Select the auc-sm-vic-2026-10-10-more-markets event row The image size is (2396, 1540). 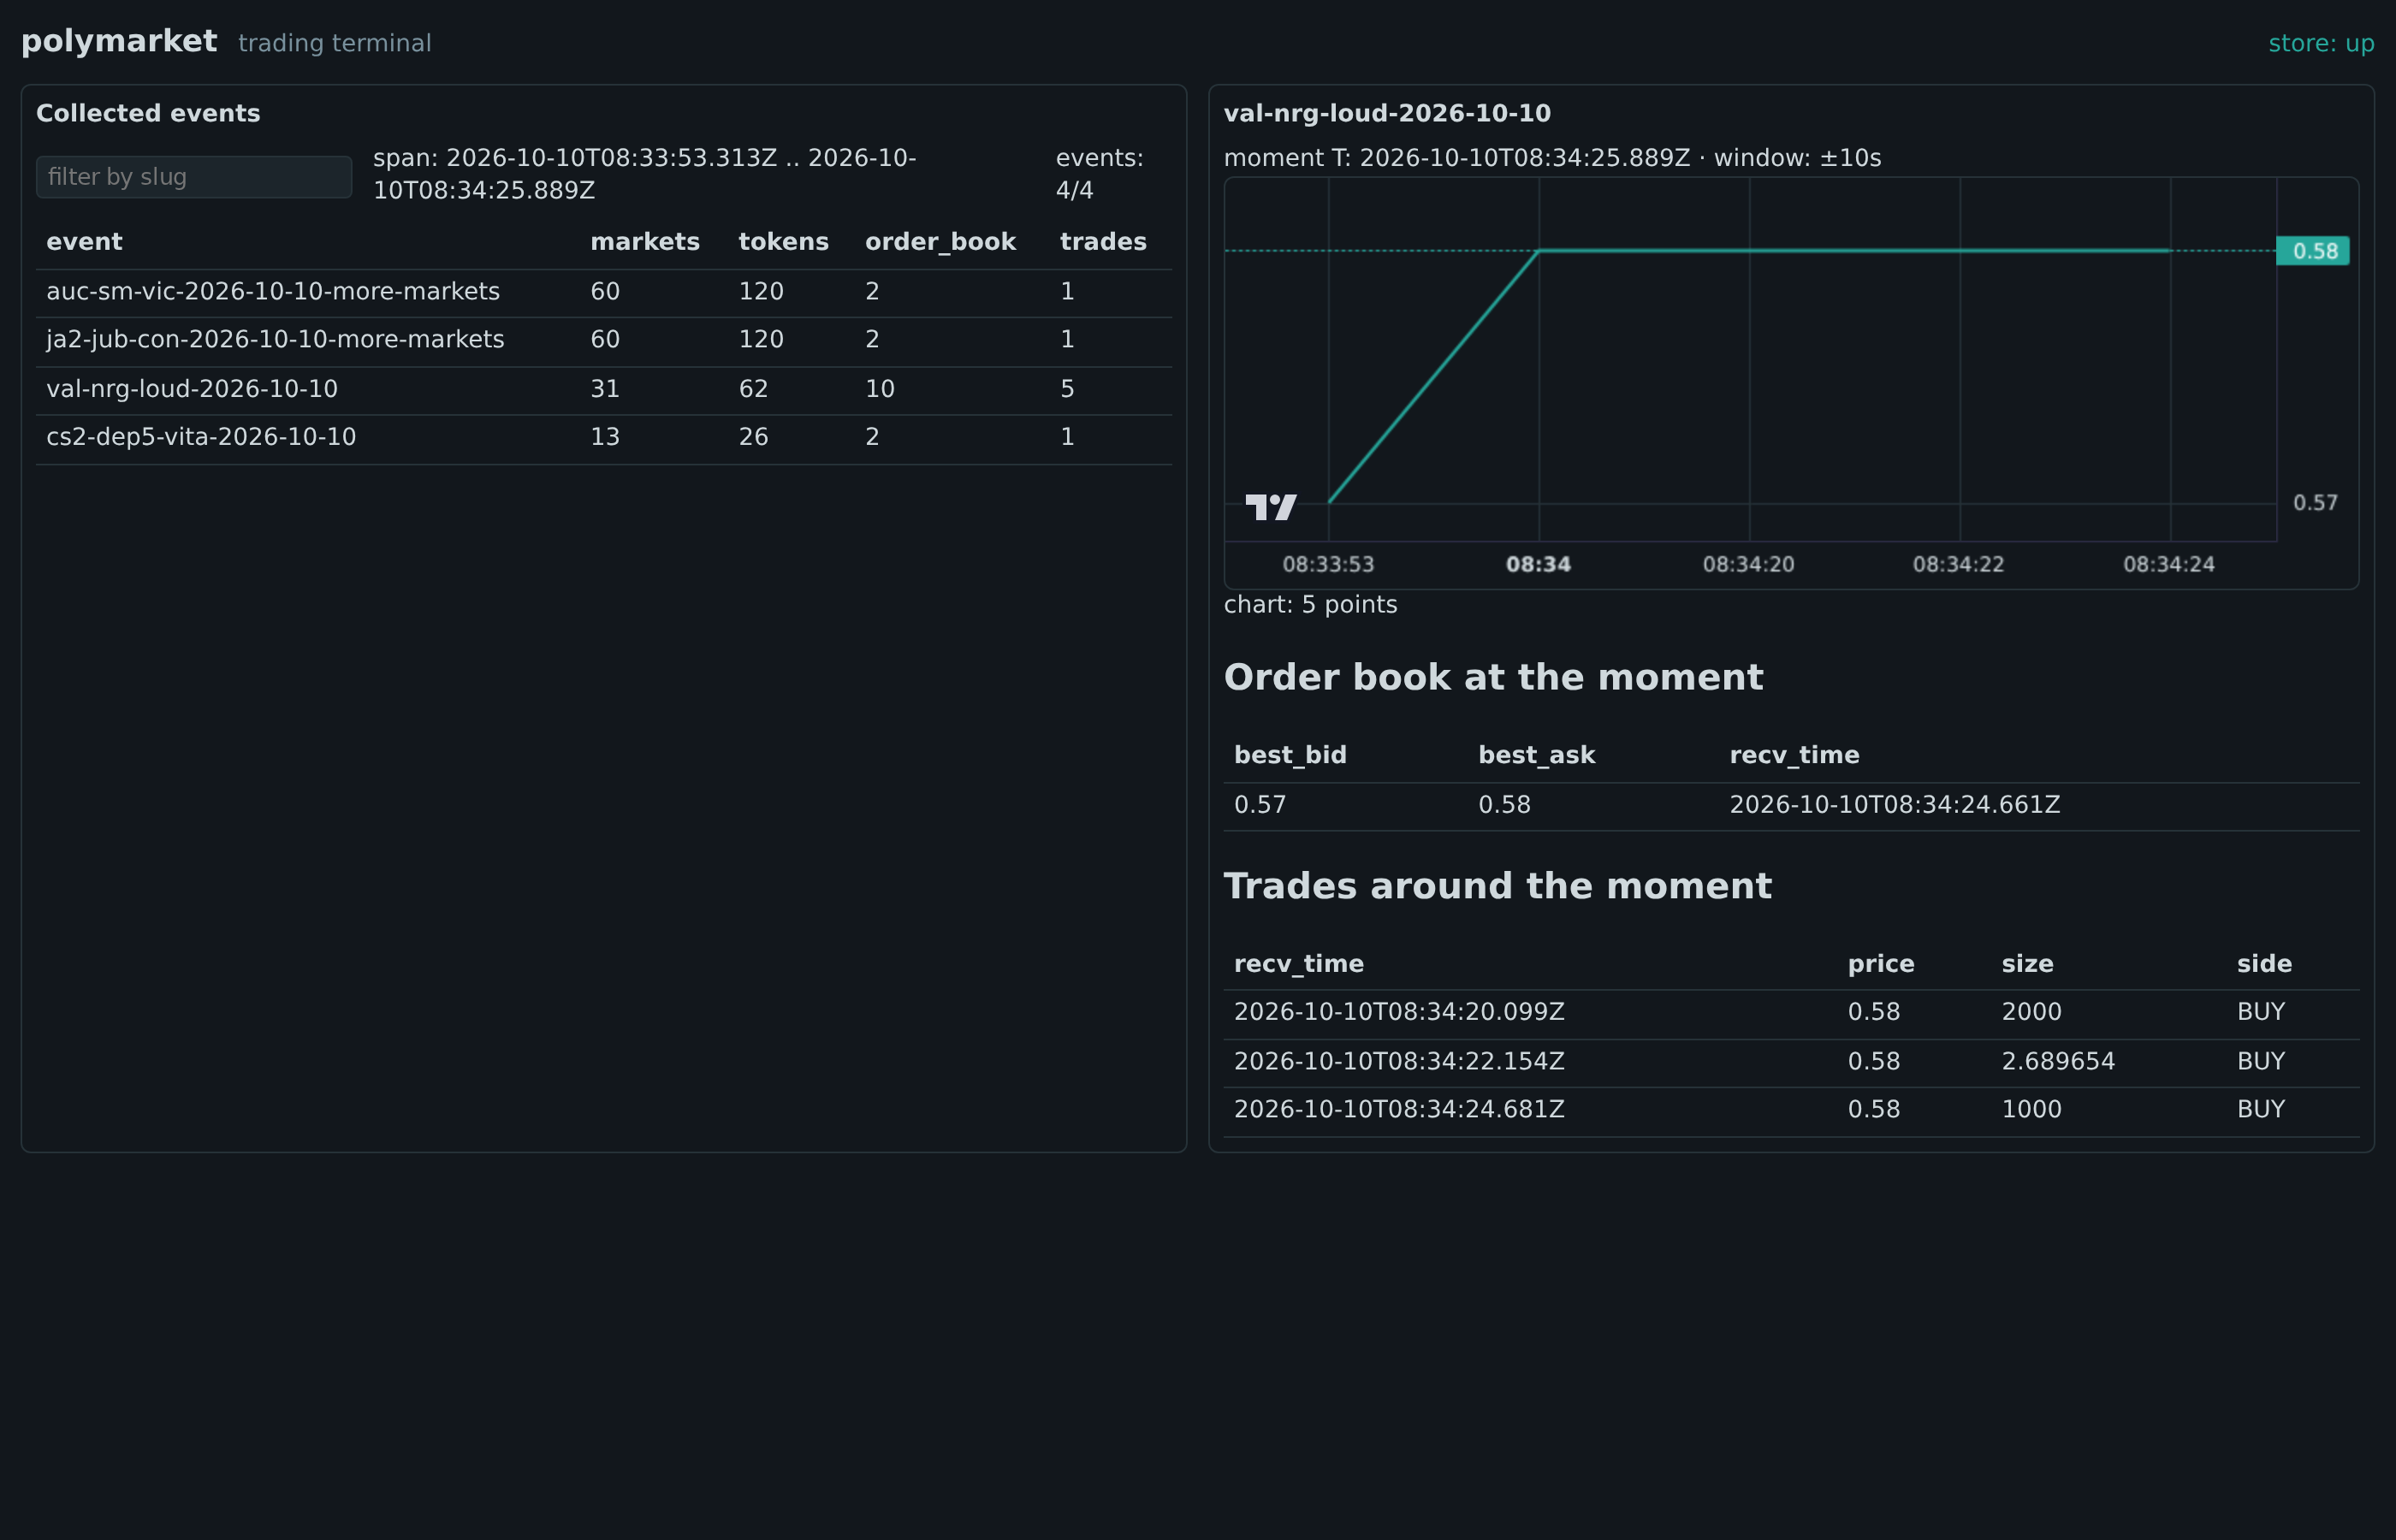coord(604,292)
